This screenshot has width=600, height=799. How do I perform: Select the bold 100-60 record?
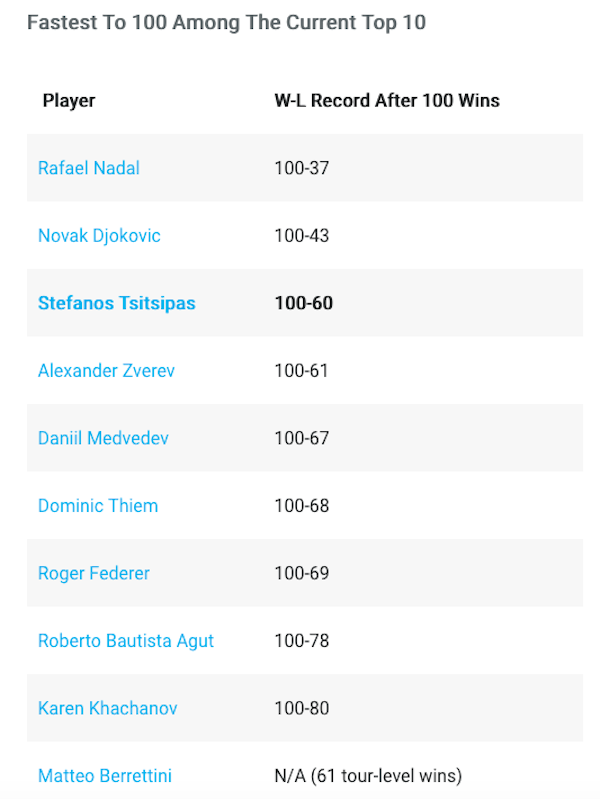coord(303,303)
